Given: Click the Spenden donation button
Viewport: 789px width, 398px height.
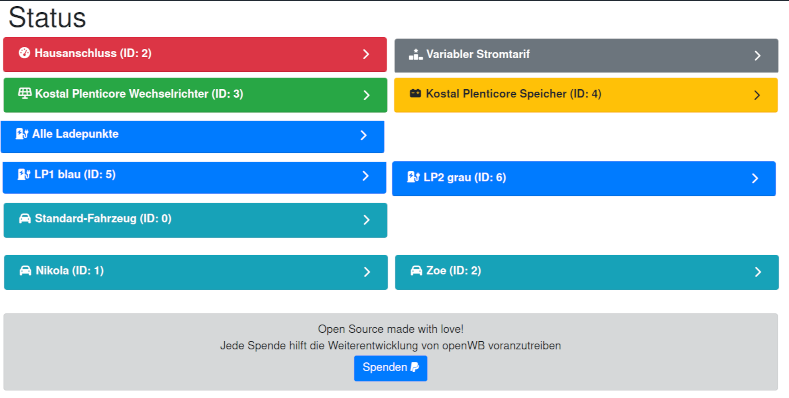Looking at the screenshot, I should pos(390,368).
